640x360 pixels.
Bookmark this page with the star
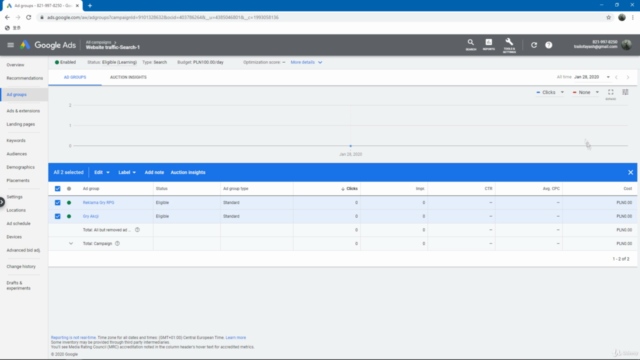[x=609, y=18]
